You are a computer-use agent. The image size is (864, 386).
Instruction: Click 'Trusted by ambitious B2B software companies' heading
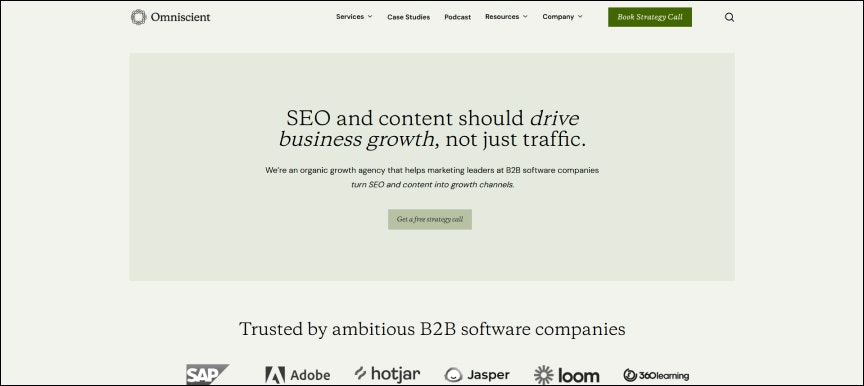[432, 329]
